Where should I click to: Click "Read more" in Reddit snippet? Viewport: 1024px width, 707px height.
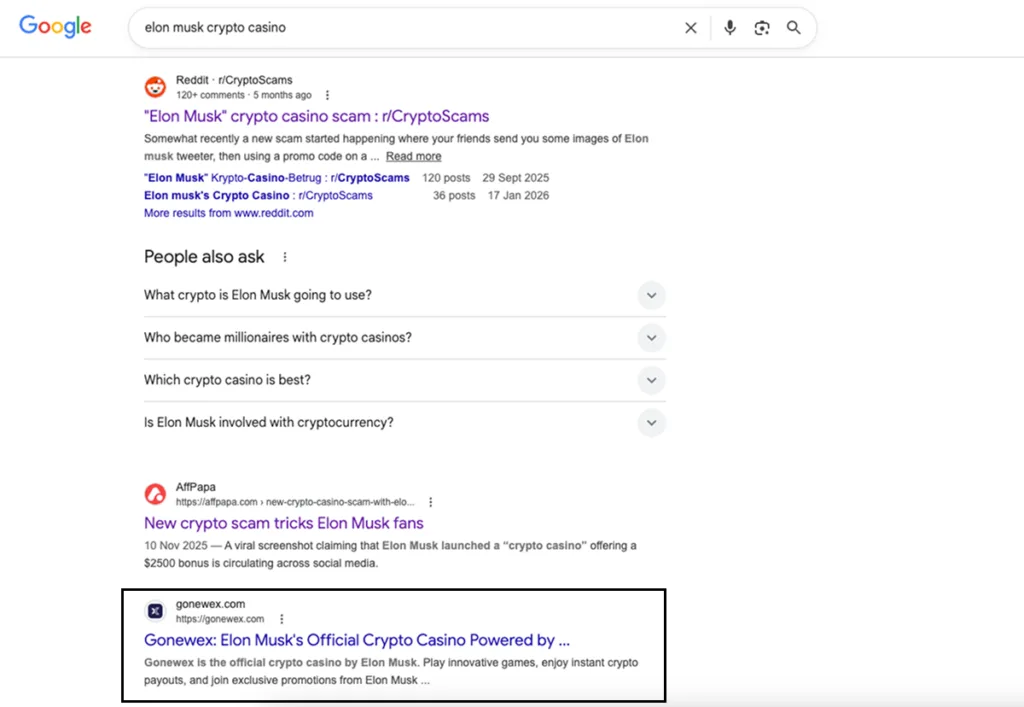point(413,156)
